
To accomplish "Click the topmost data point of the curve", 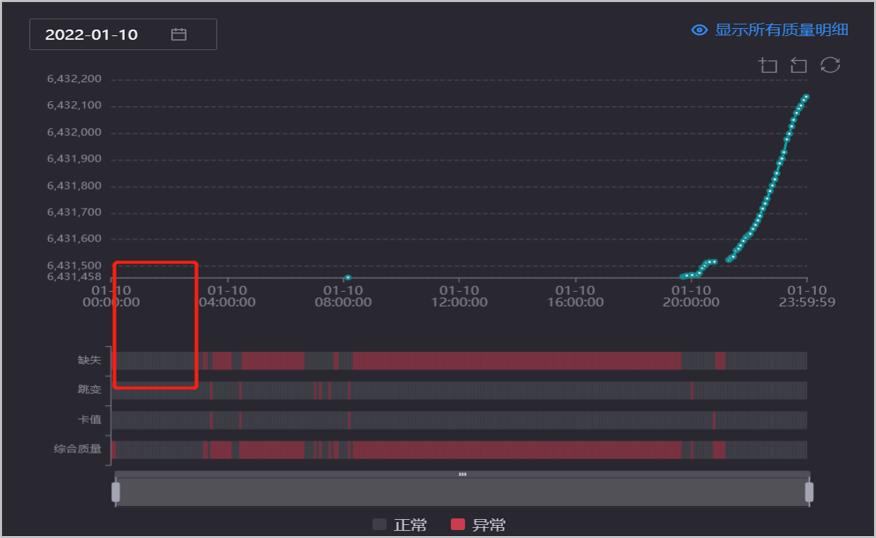I will pyautogui.click(x=805, y=97).
